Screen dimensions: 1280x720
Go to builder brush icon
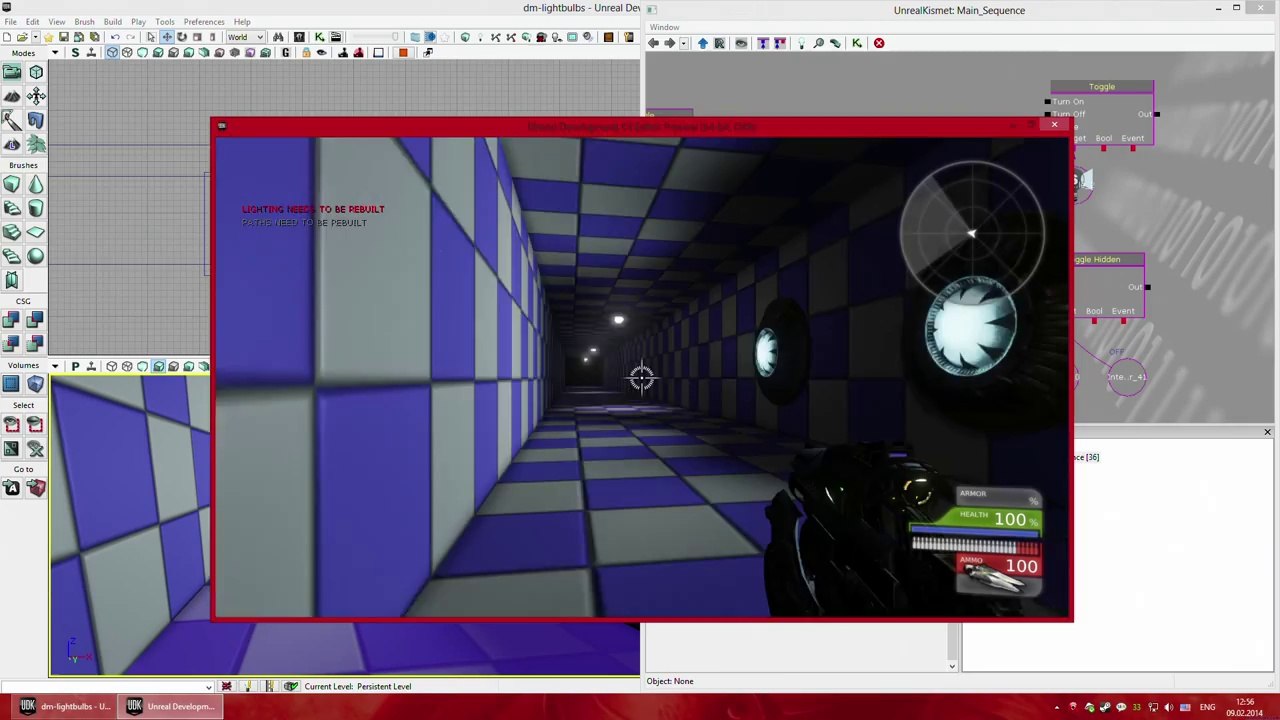[x=36, y=488]
